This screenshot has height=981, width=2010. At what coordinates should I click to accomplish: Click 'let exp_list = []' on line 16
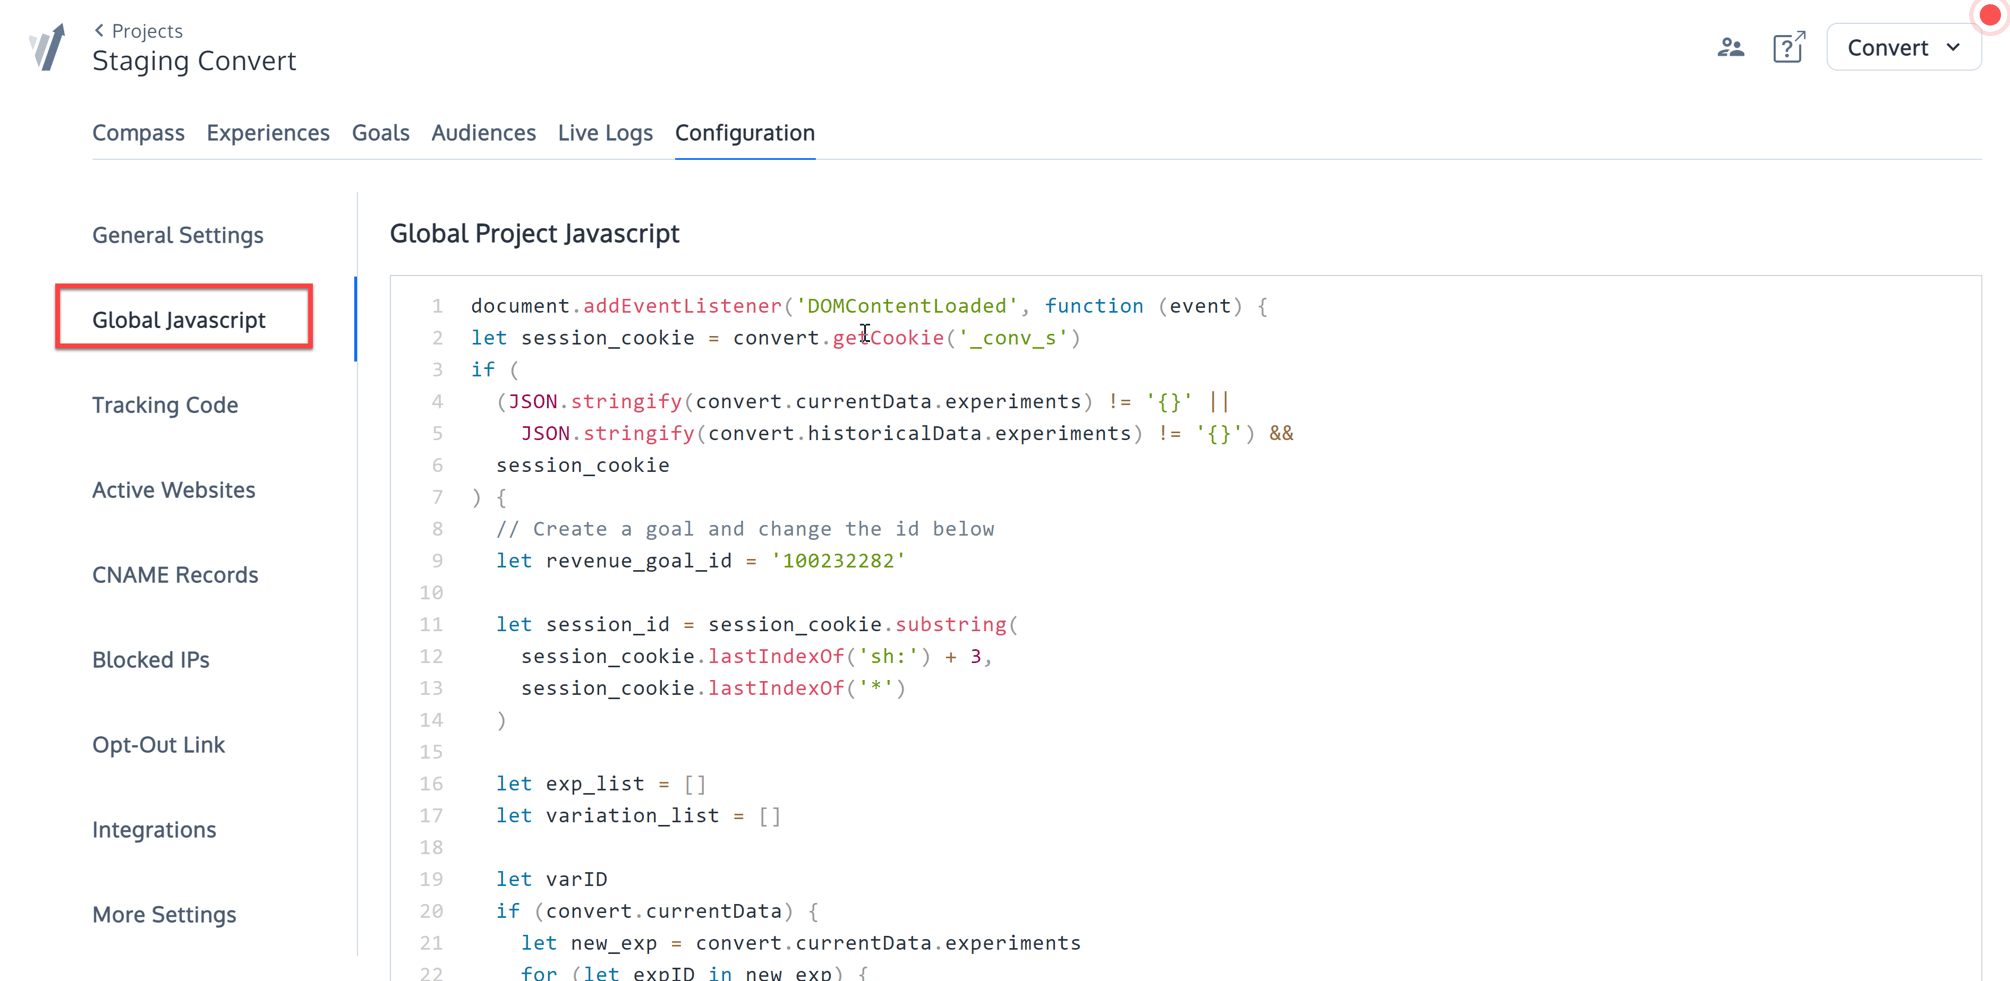(x=602, y=784)
